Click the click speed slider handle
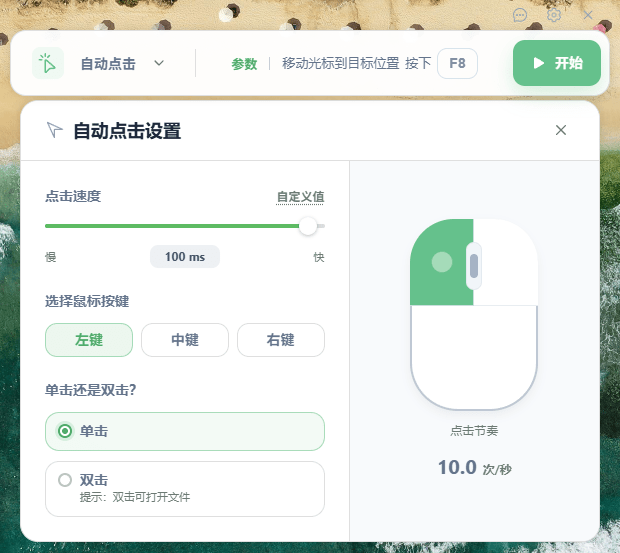The image size is (620, 553). tap(308, 226)
